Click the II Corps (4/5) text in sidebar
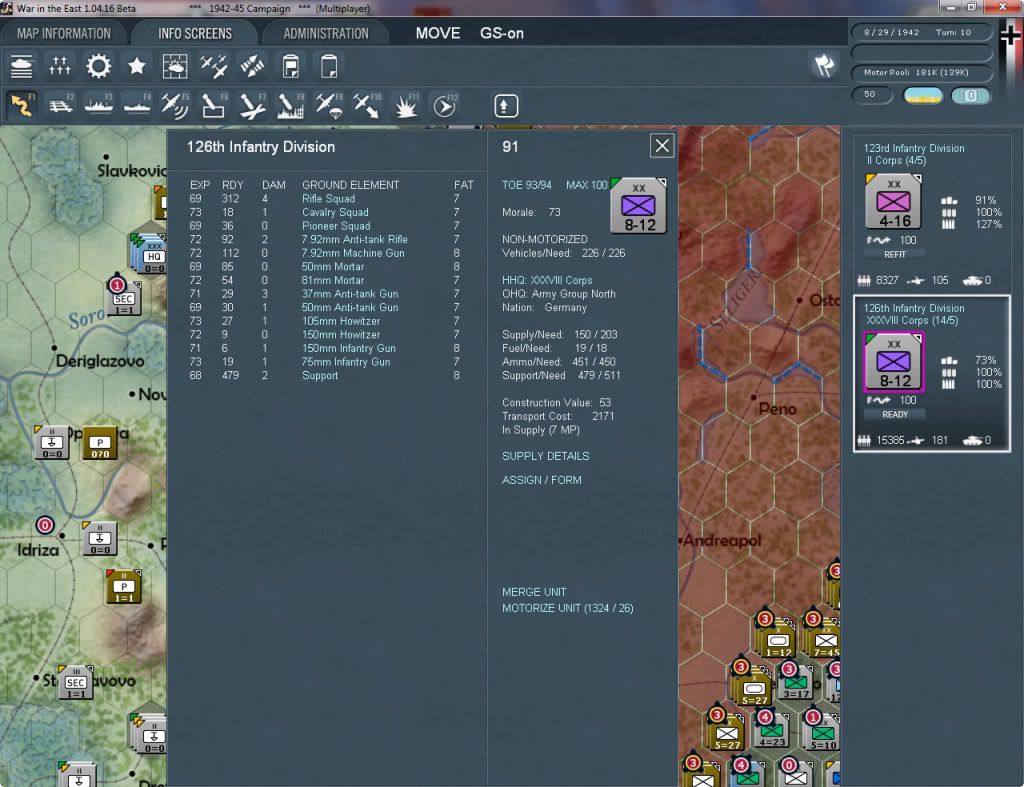 point(896,160)
